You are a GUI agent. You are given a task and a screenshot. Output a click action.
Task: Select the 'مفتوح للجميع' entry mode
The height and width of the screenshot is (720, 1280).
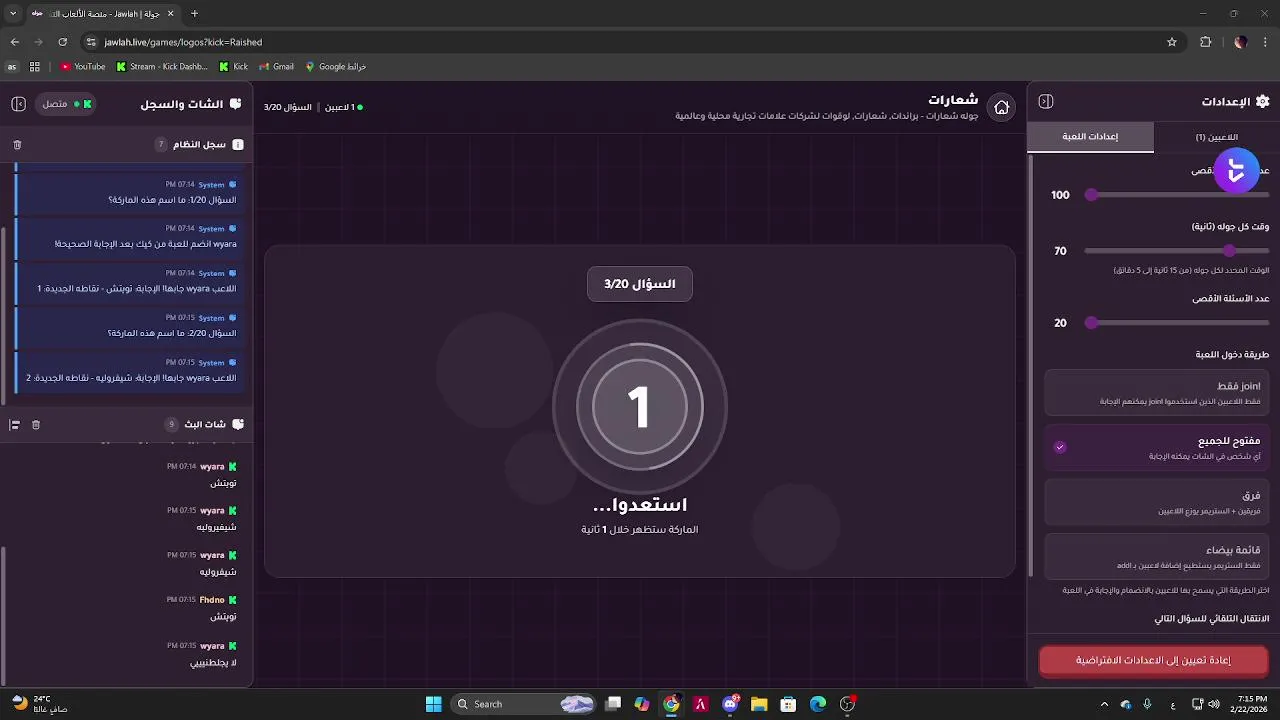click(1157, 447)
